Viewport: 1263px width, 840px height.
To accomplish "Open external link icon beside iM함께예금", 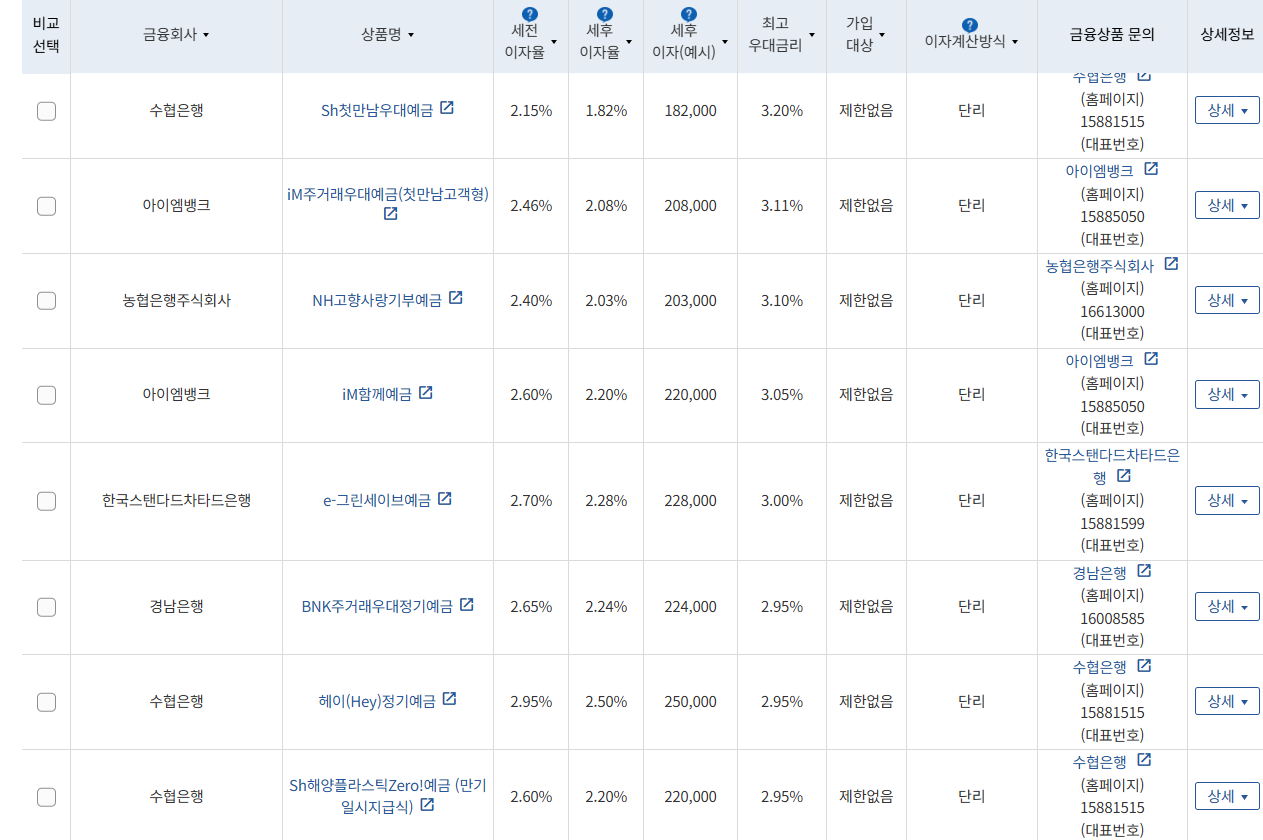I will 427,392.
